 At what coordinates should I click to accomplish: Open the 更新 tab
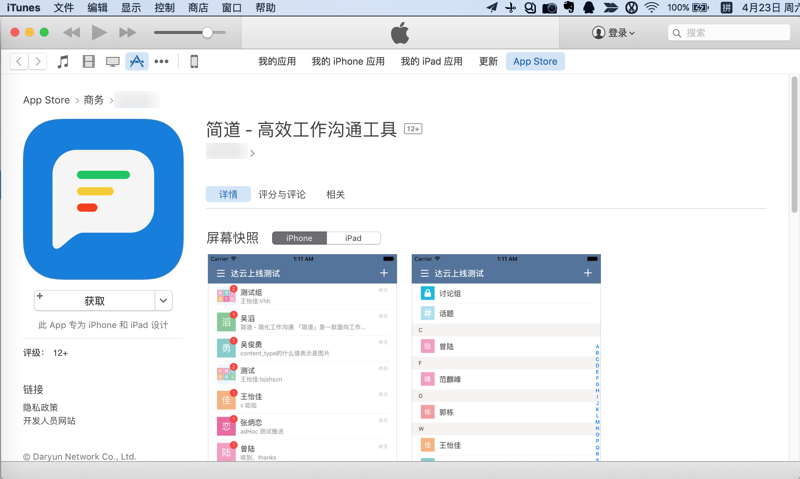488,62
